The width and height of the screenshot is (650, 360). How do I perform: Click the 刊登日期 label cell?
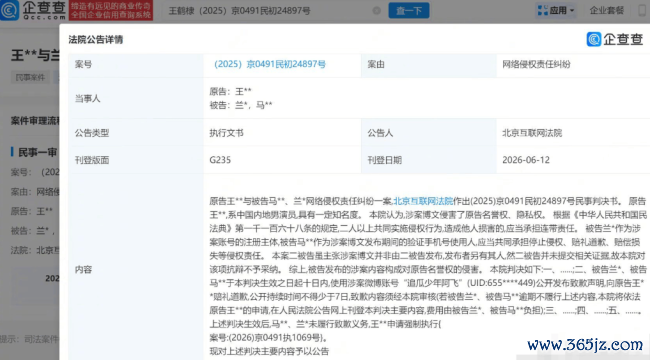tap(429, 160)
